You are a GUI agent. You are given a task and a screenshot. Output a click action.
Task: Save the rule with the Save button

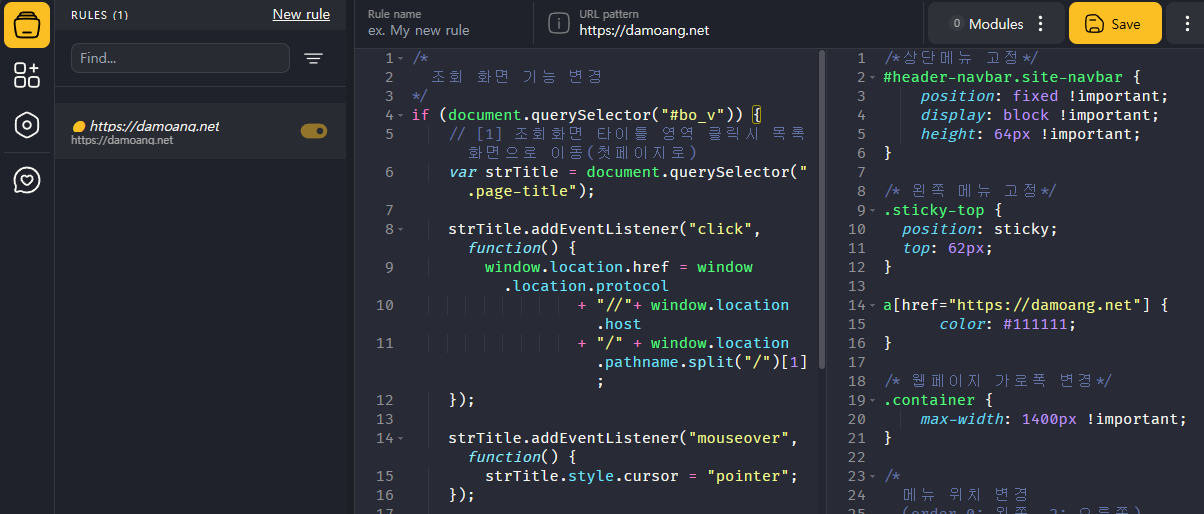[1115, 24]
